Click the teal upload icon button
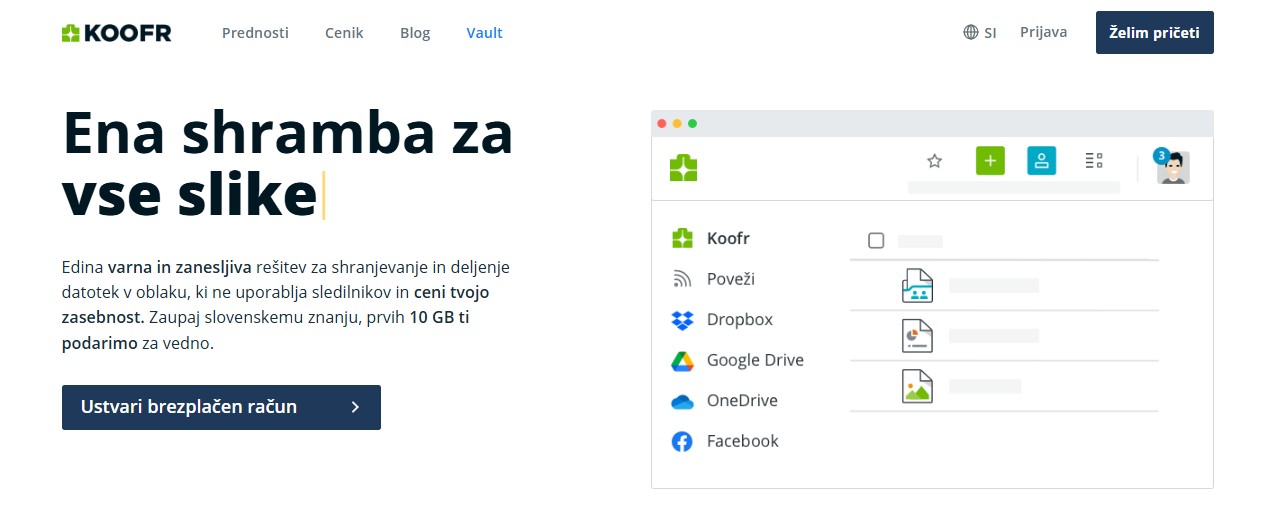1284x516 pixels. 1042,160
